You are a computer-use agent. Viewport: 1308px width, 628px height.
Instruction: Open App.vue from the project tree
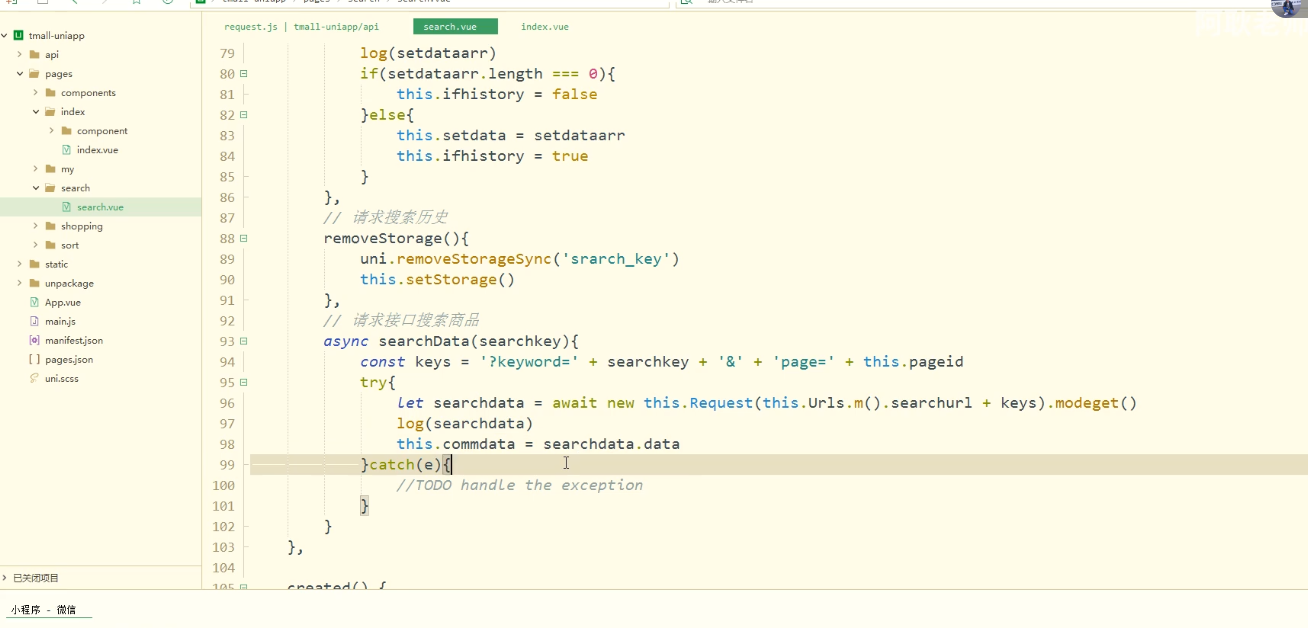[63, 302]
